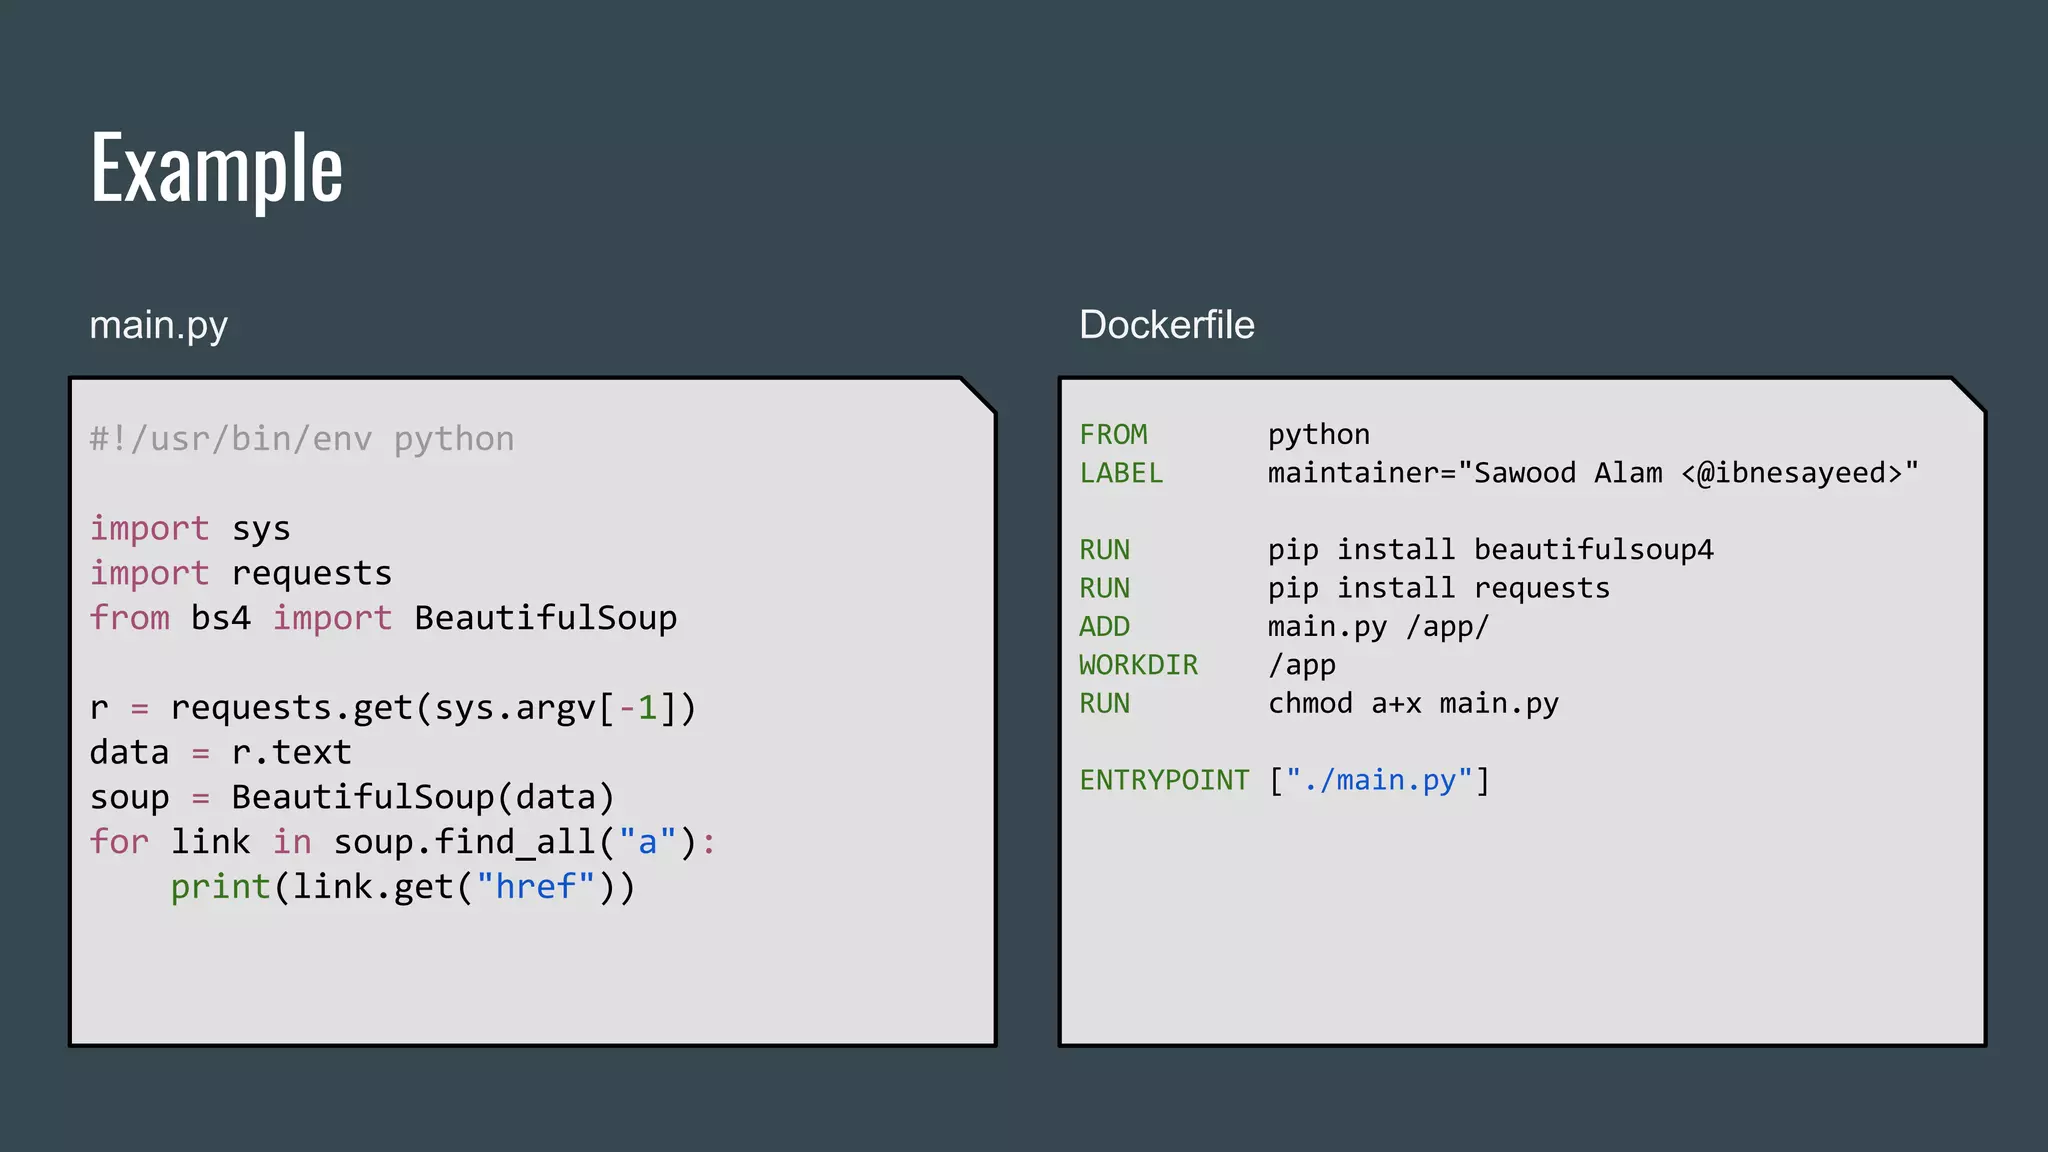
Task: Click the Dockerfile heading label
Action: [1167, 324]
